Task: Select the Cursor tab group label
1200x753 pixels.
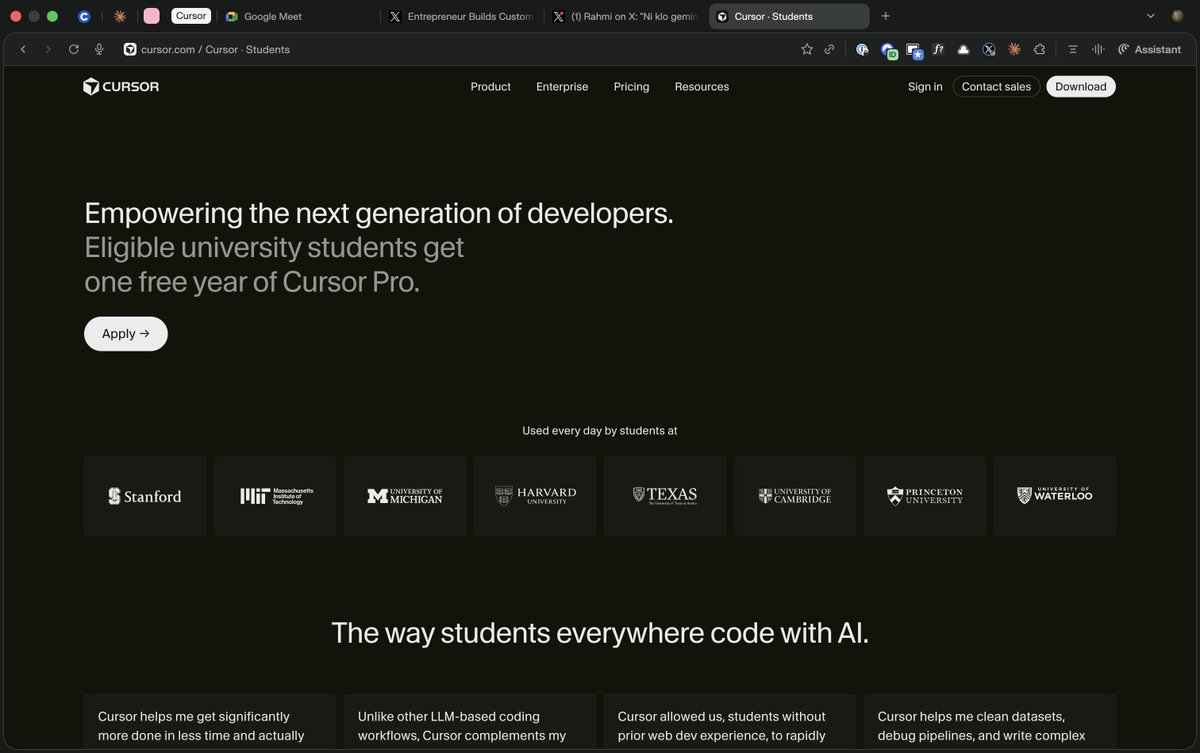Action: pos(191,16)
